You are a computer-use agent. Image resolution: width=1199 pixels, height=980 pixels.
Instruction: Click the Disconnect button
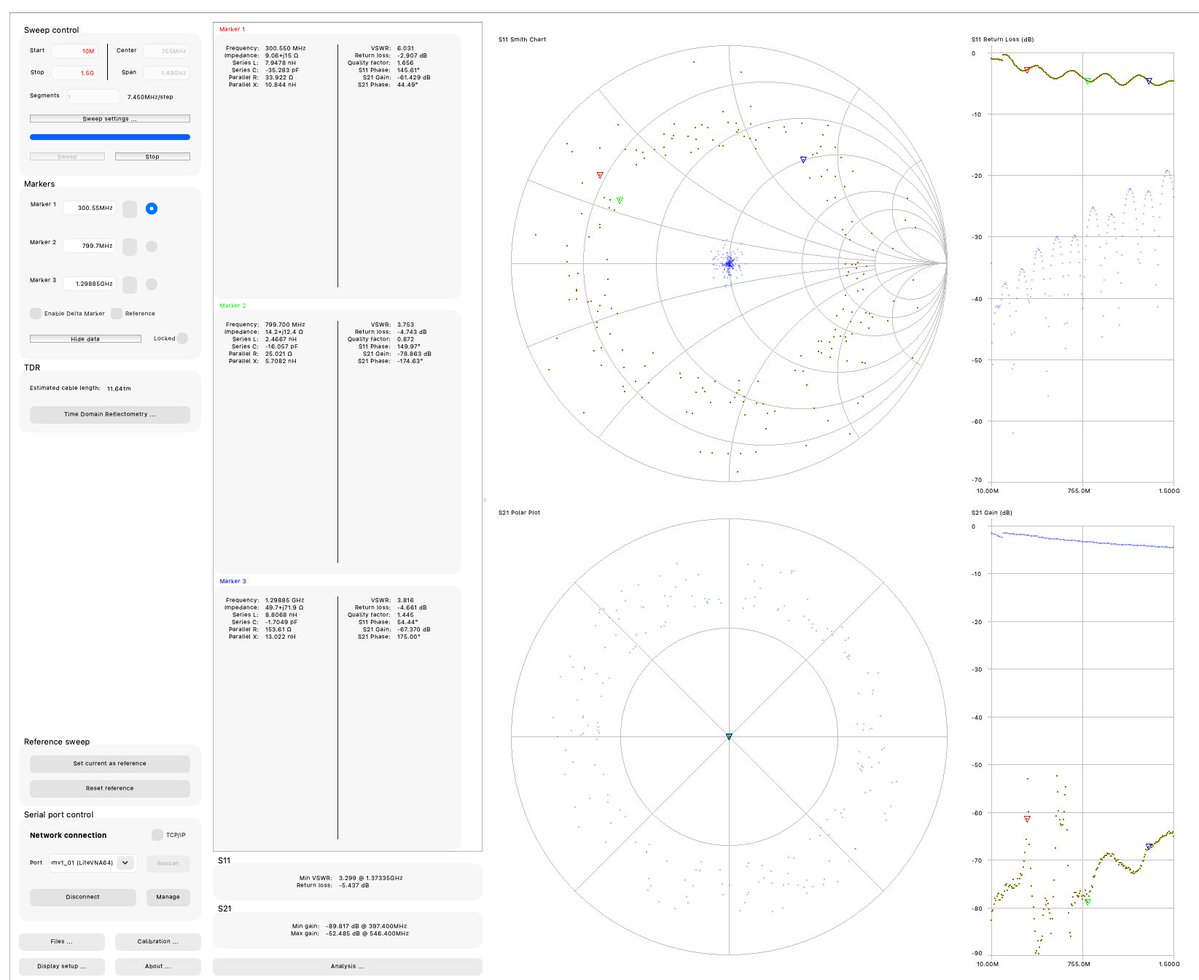[83, 897]
